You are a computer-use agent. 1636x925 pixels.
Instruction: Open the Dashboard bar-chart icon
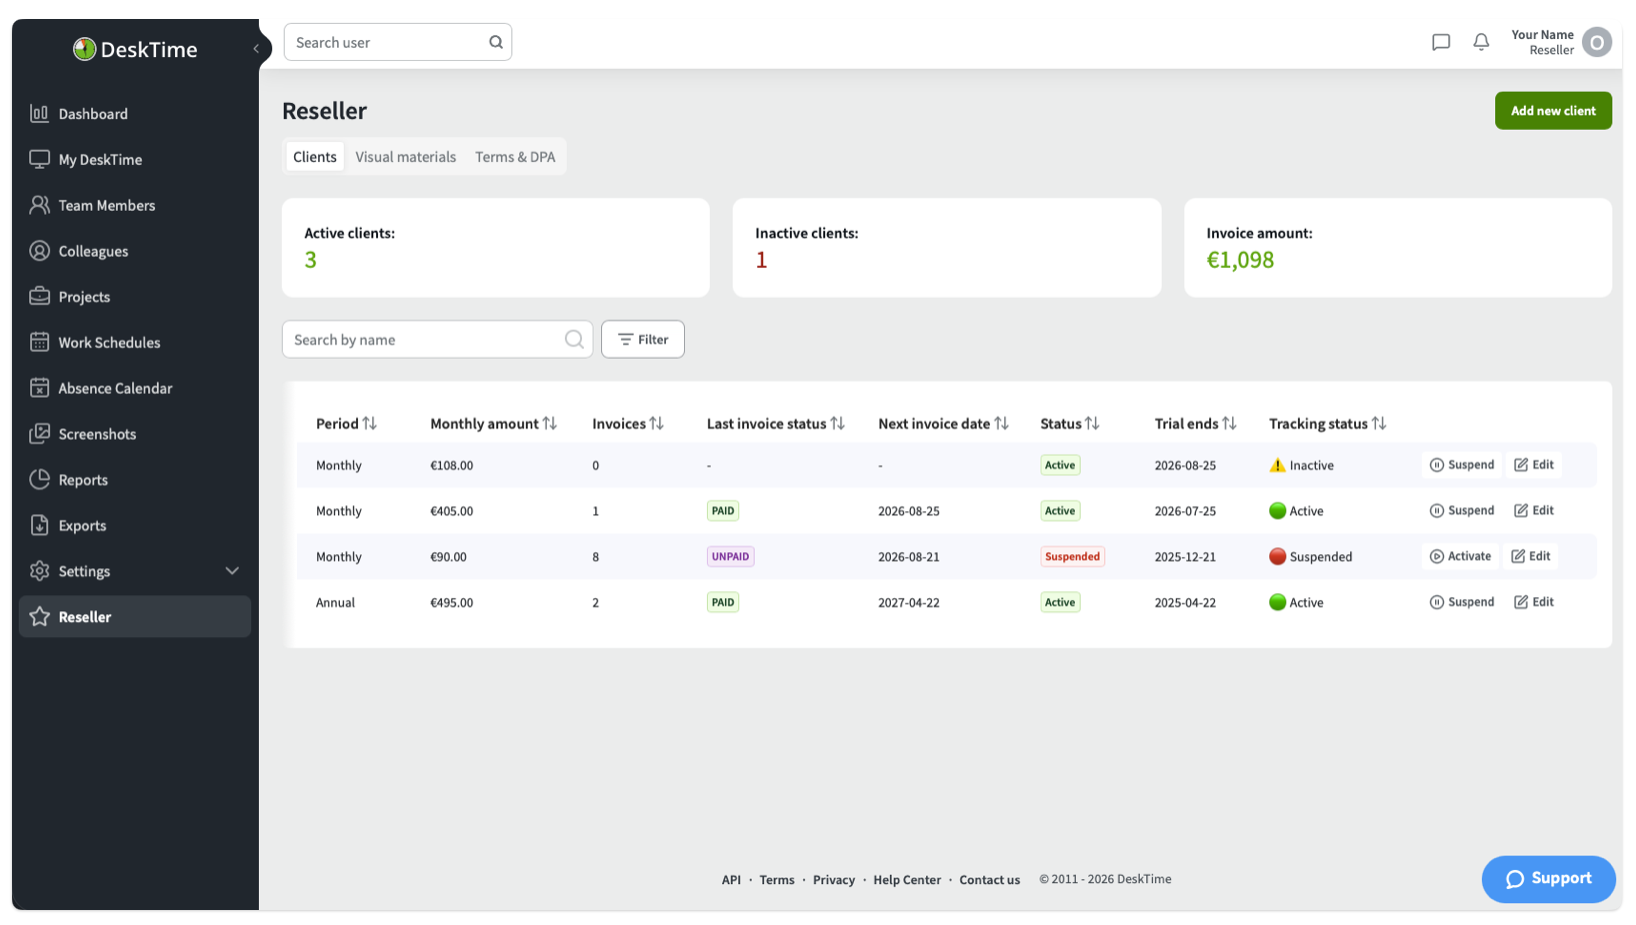pyautogui.click(x=39, y=113)
